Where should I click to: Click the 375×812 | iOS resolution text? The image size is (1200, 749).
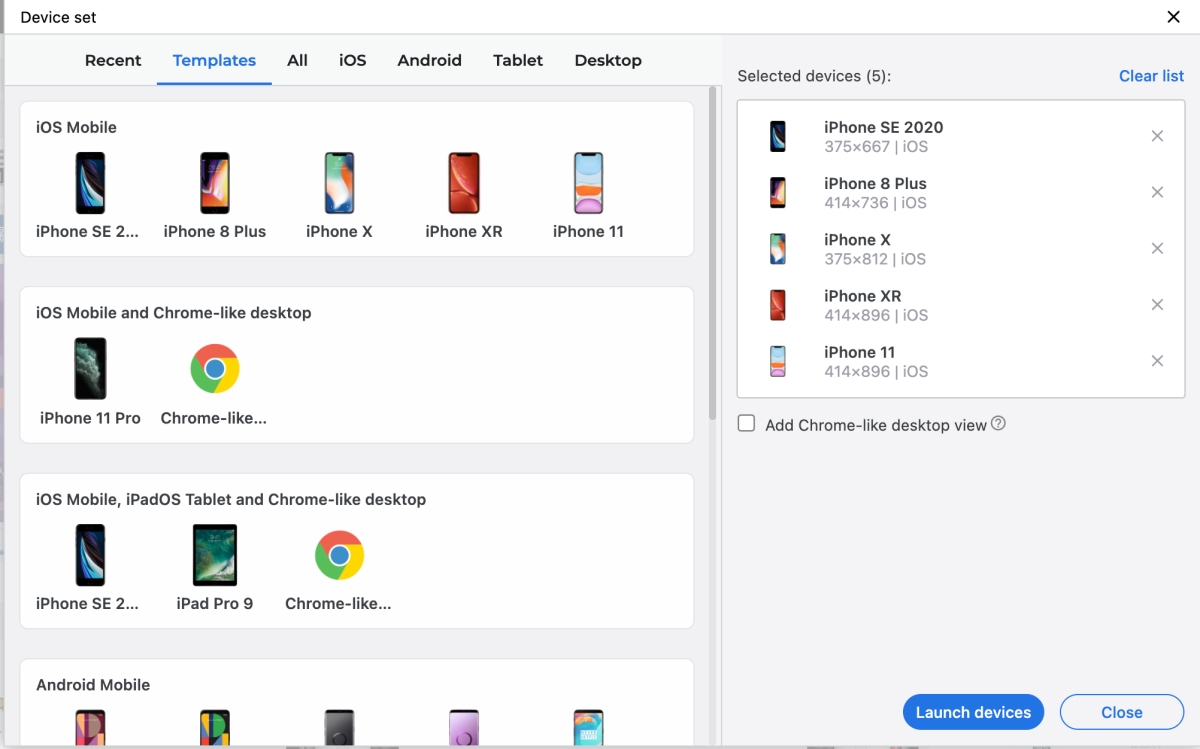(875, 259)
